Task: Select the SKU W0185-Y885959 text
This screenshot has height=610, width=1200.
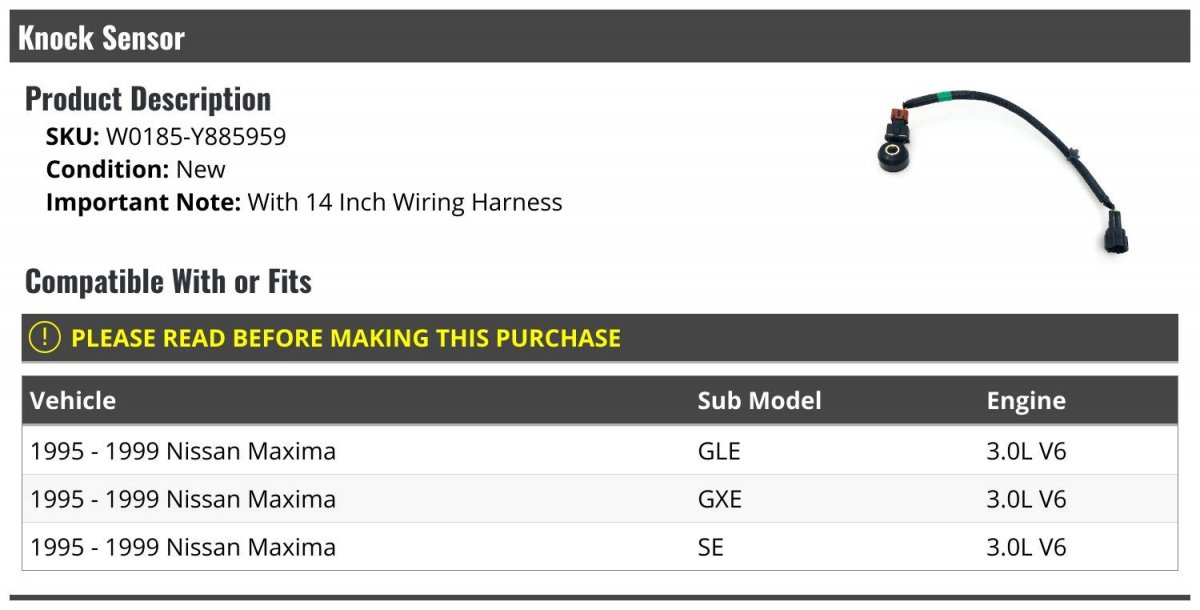Action: 166,136
